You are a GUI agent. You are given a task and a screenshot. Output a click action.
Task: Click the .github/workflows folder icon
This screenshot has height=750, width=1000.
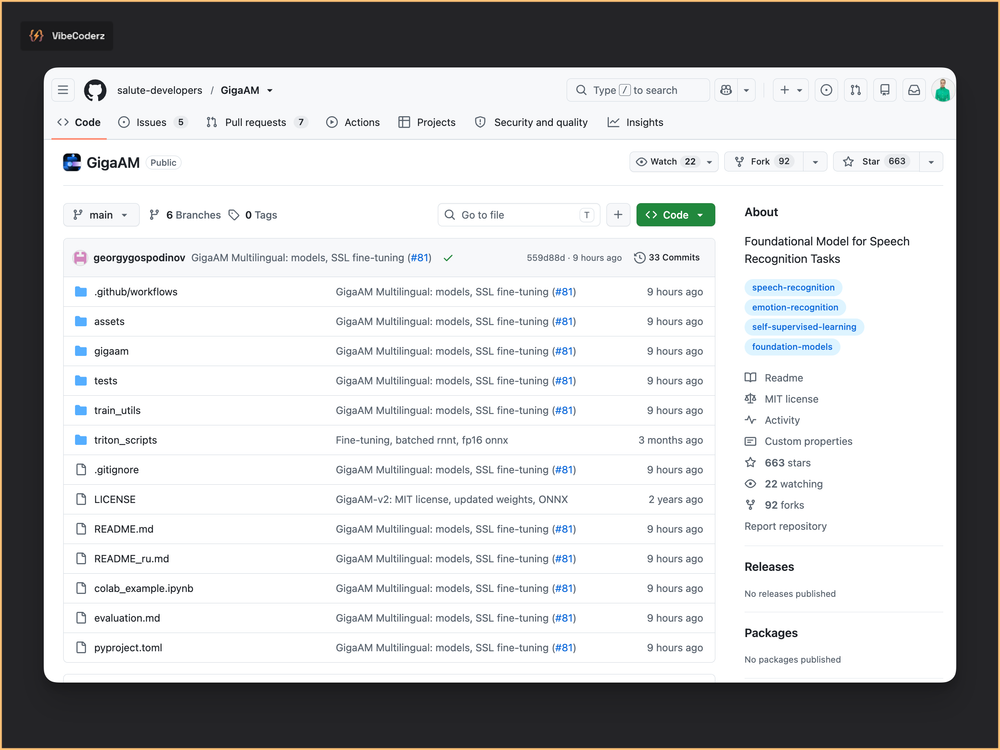coord(81,291)
